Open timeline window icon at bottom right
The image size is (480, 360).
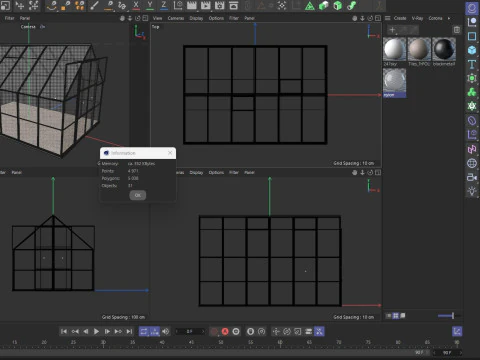coord(457,331)
